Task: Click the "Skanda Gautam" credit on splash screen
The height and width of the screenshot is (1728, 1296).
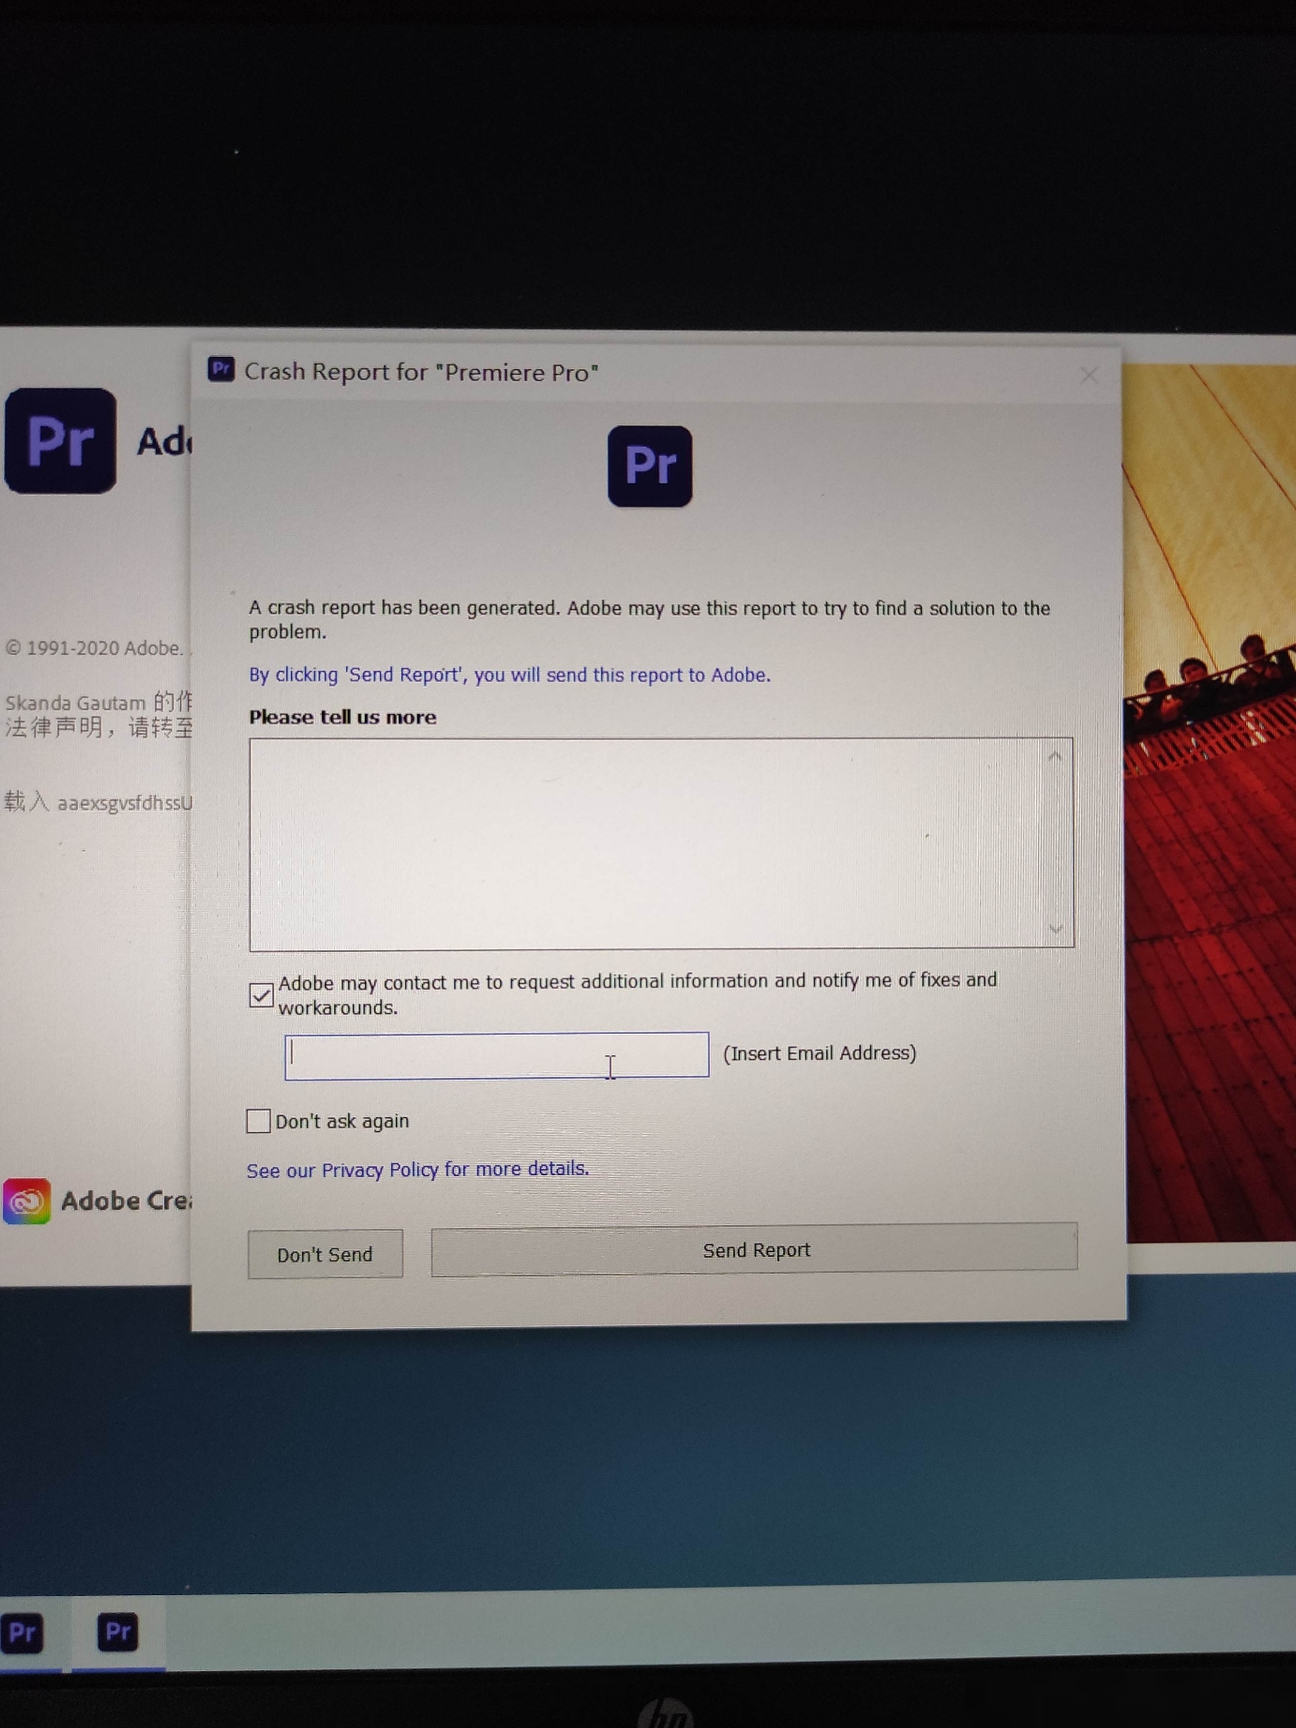Action: point(75,703)
